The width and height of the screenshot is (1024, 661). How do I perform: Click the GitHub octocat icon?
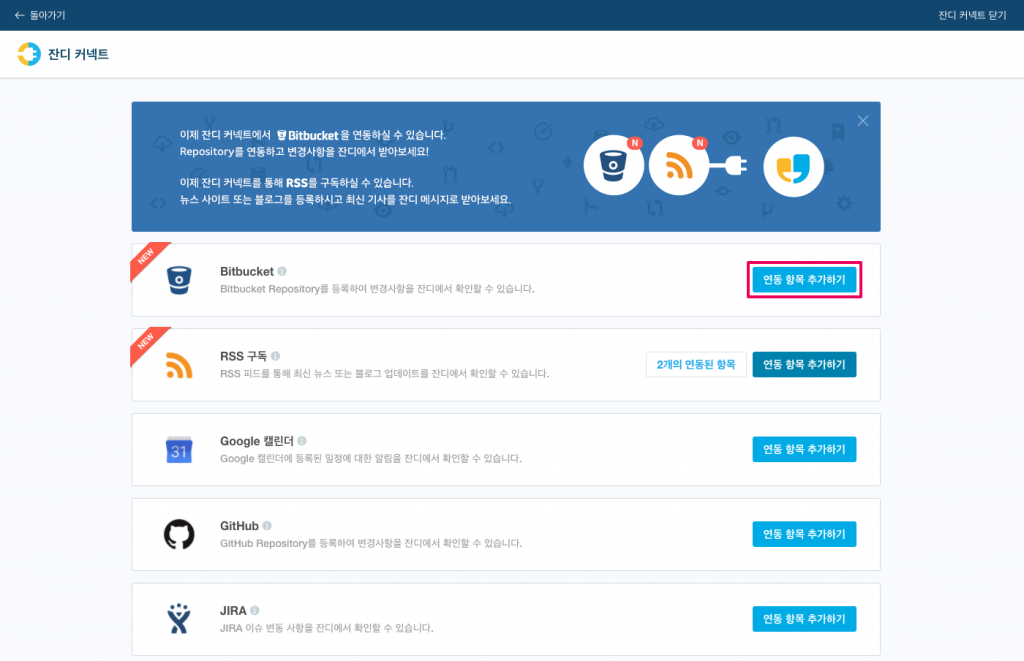click(x=178, y=535)
